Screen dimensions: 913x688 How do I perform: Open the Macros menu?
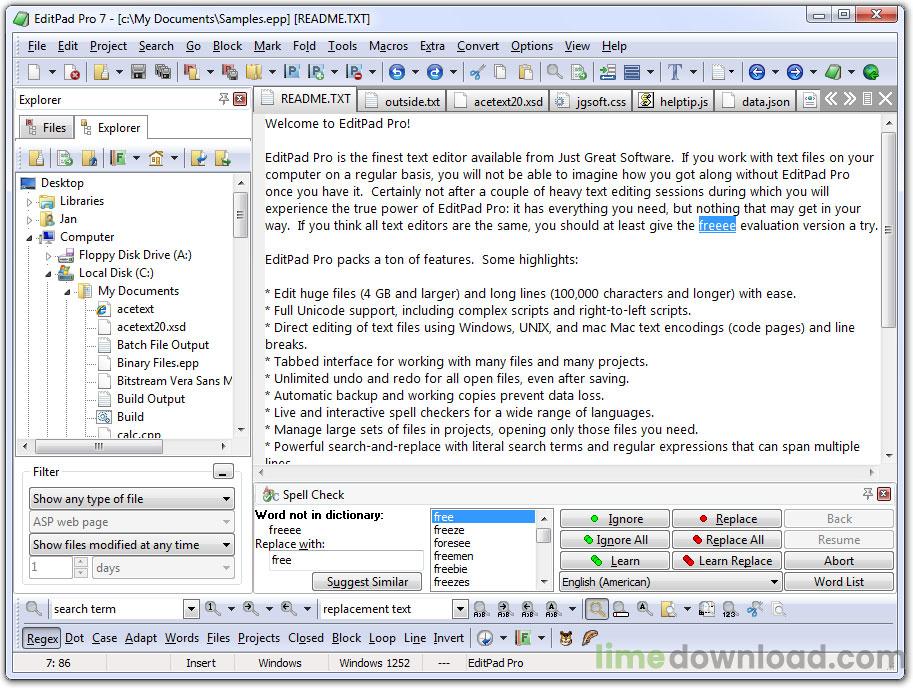point(388,45)
